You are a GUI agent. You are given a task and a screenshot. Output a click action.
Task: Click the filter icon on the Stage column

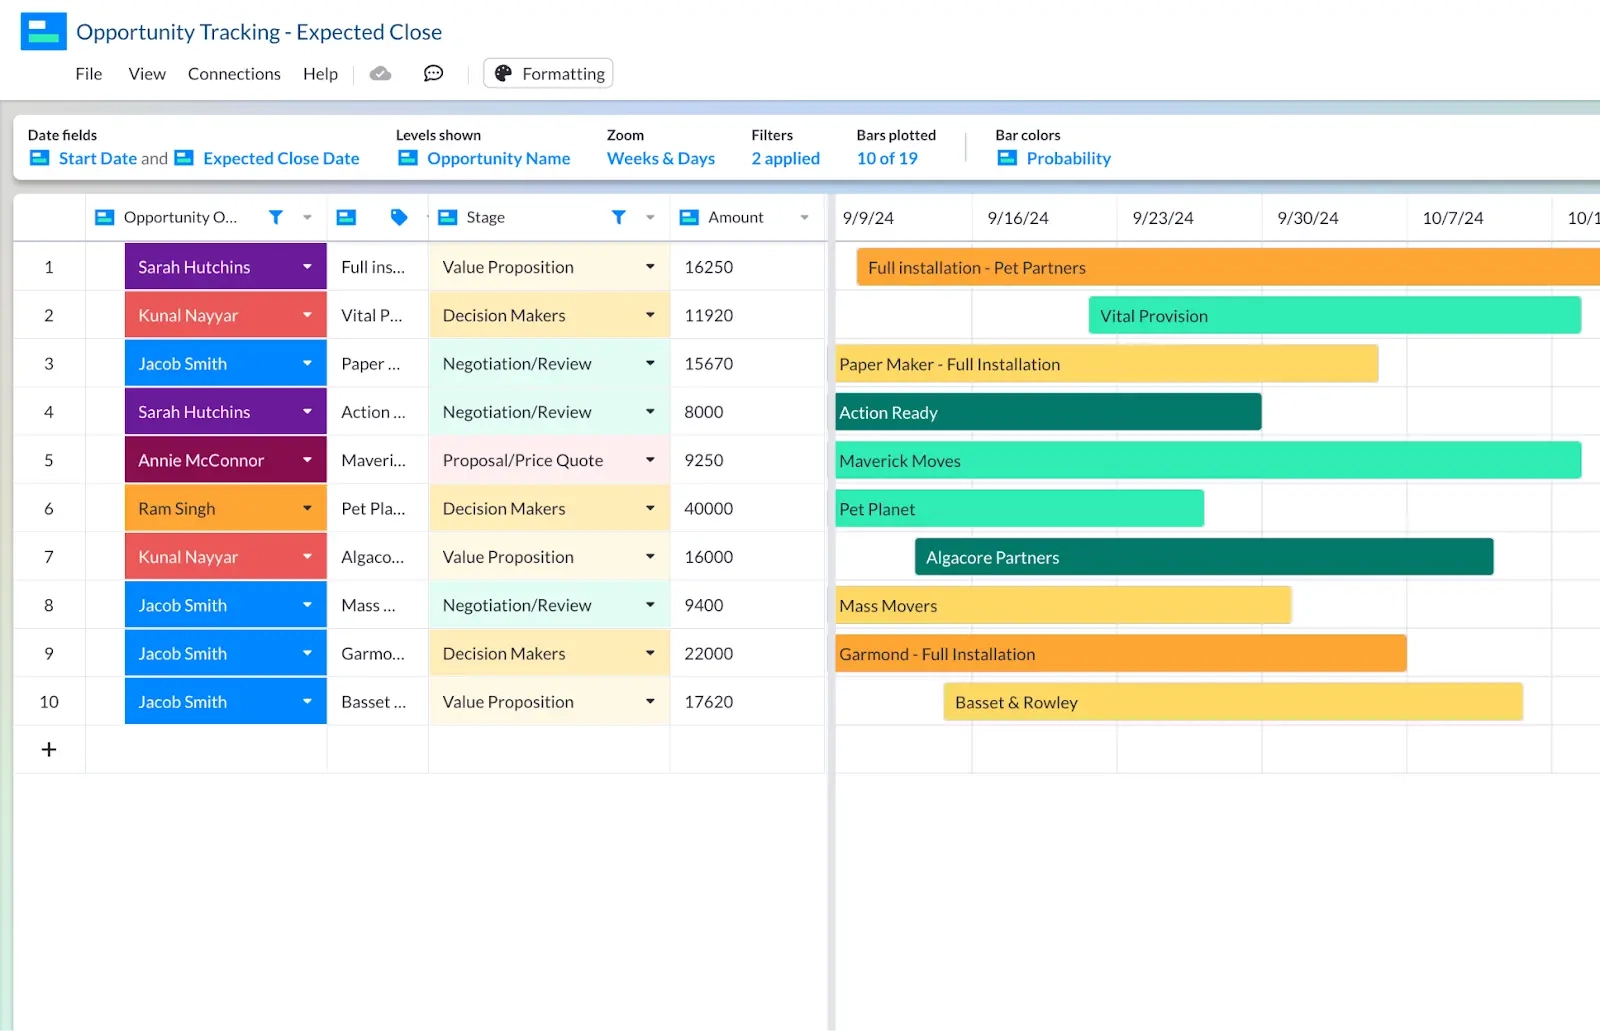(619, 216)
